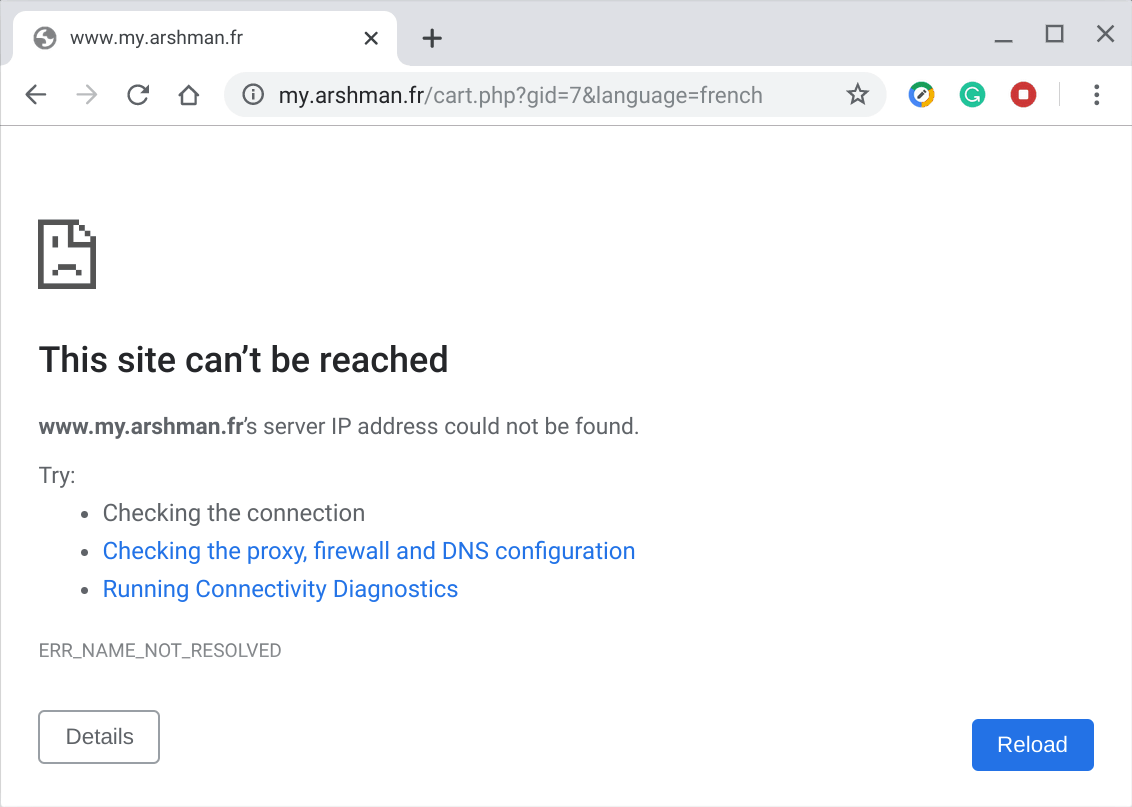The width and height of the screenshot is (1132, 807).
Task: Open the Running Connectivity Diagnostics link
Action: click(x=280, y=589)
